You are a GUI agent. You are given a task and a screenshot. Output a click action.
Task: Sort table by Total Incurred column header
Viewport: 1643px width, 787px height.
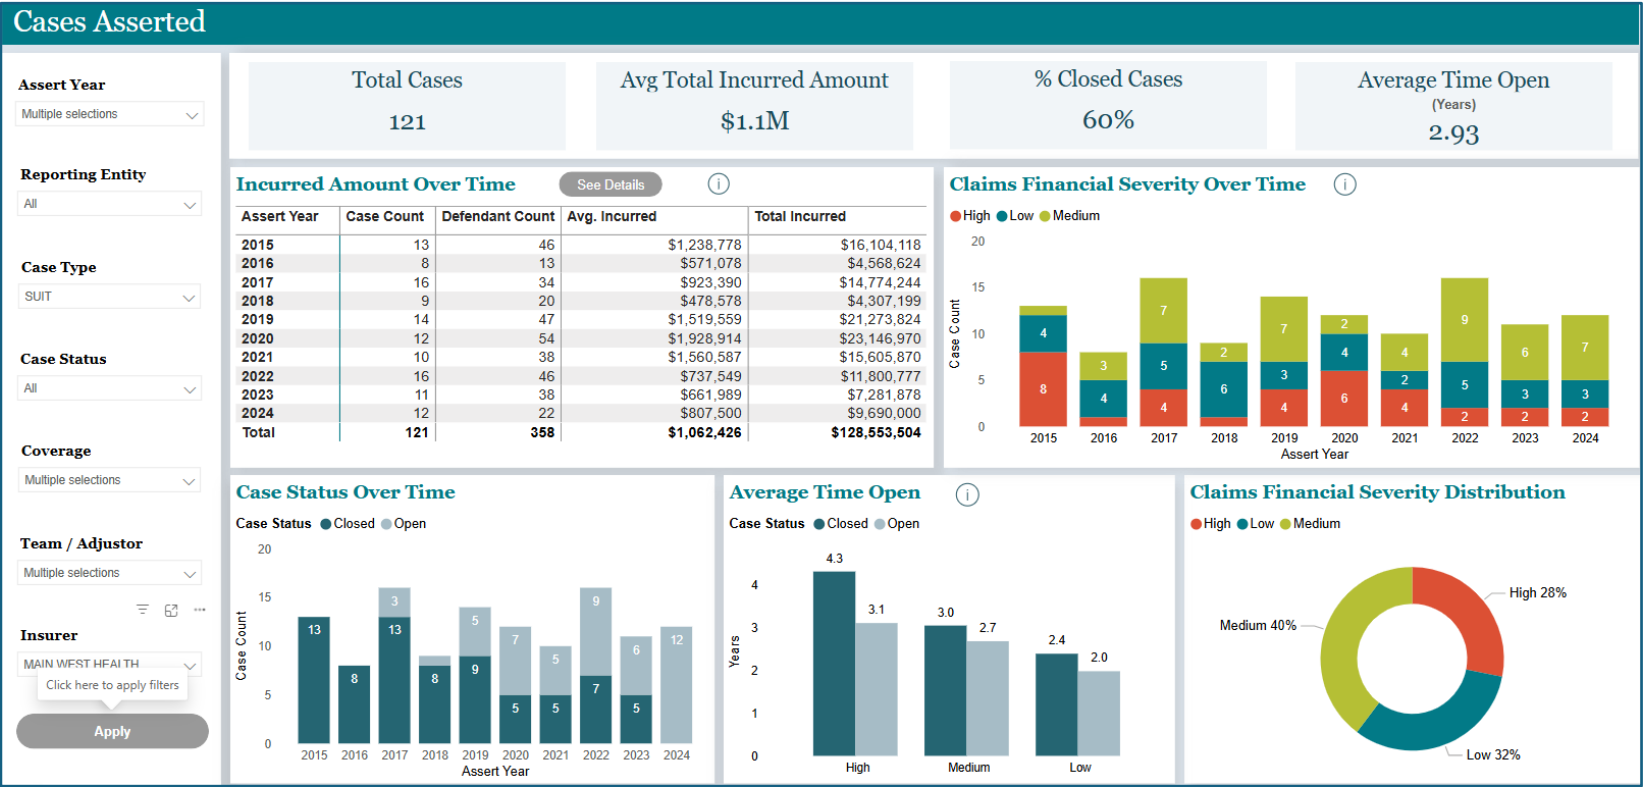[800, 217]
